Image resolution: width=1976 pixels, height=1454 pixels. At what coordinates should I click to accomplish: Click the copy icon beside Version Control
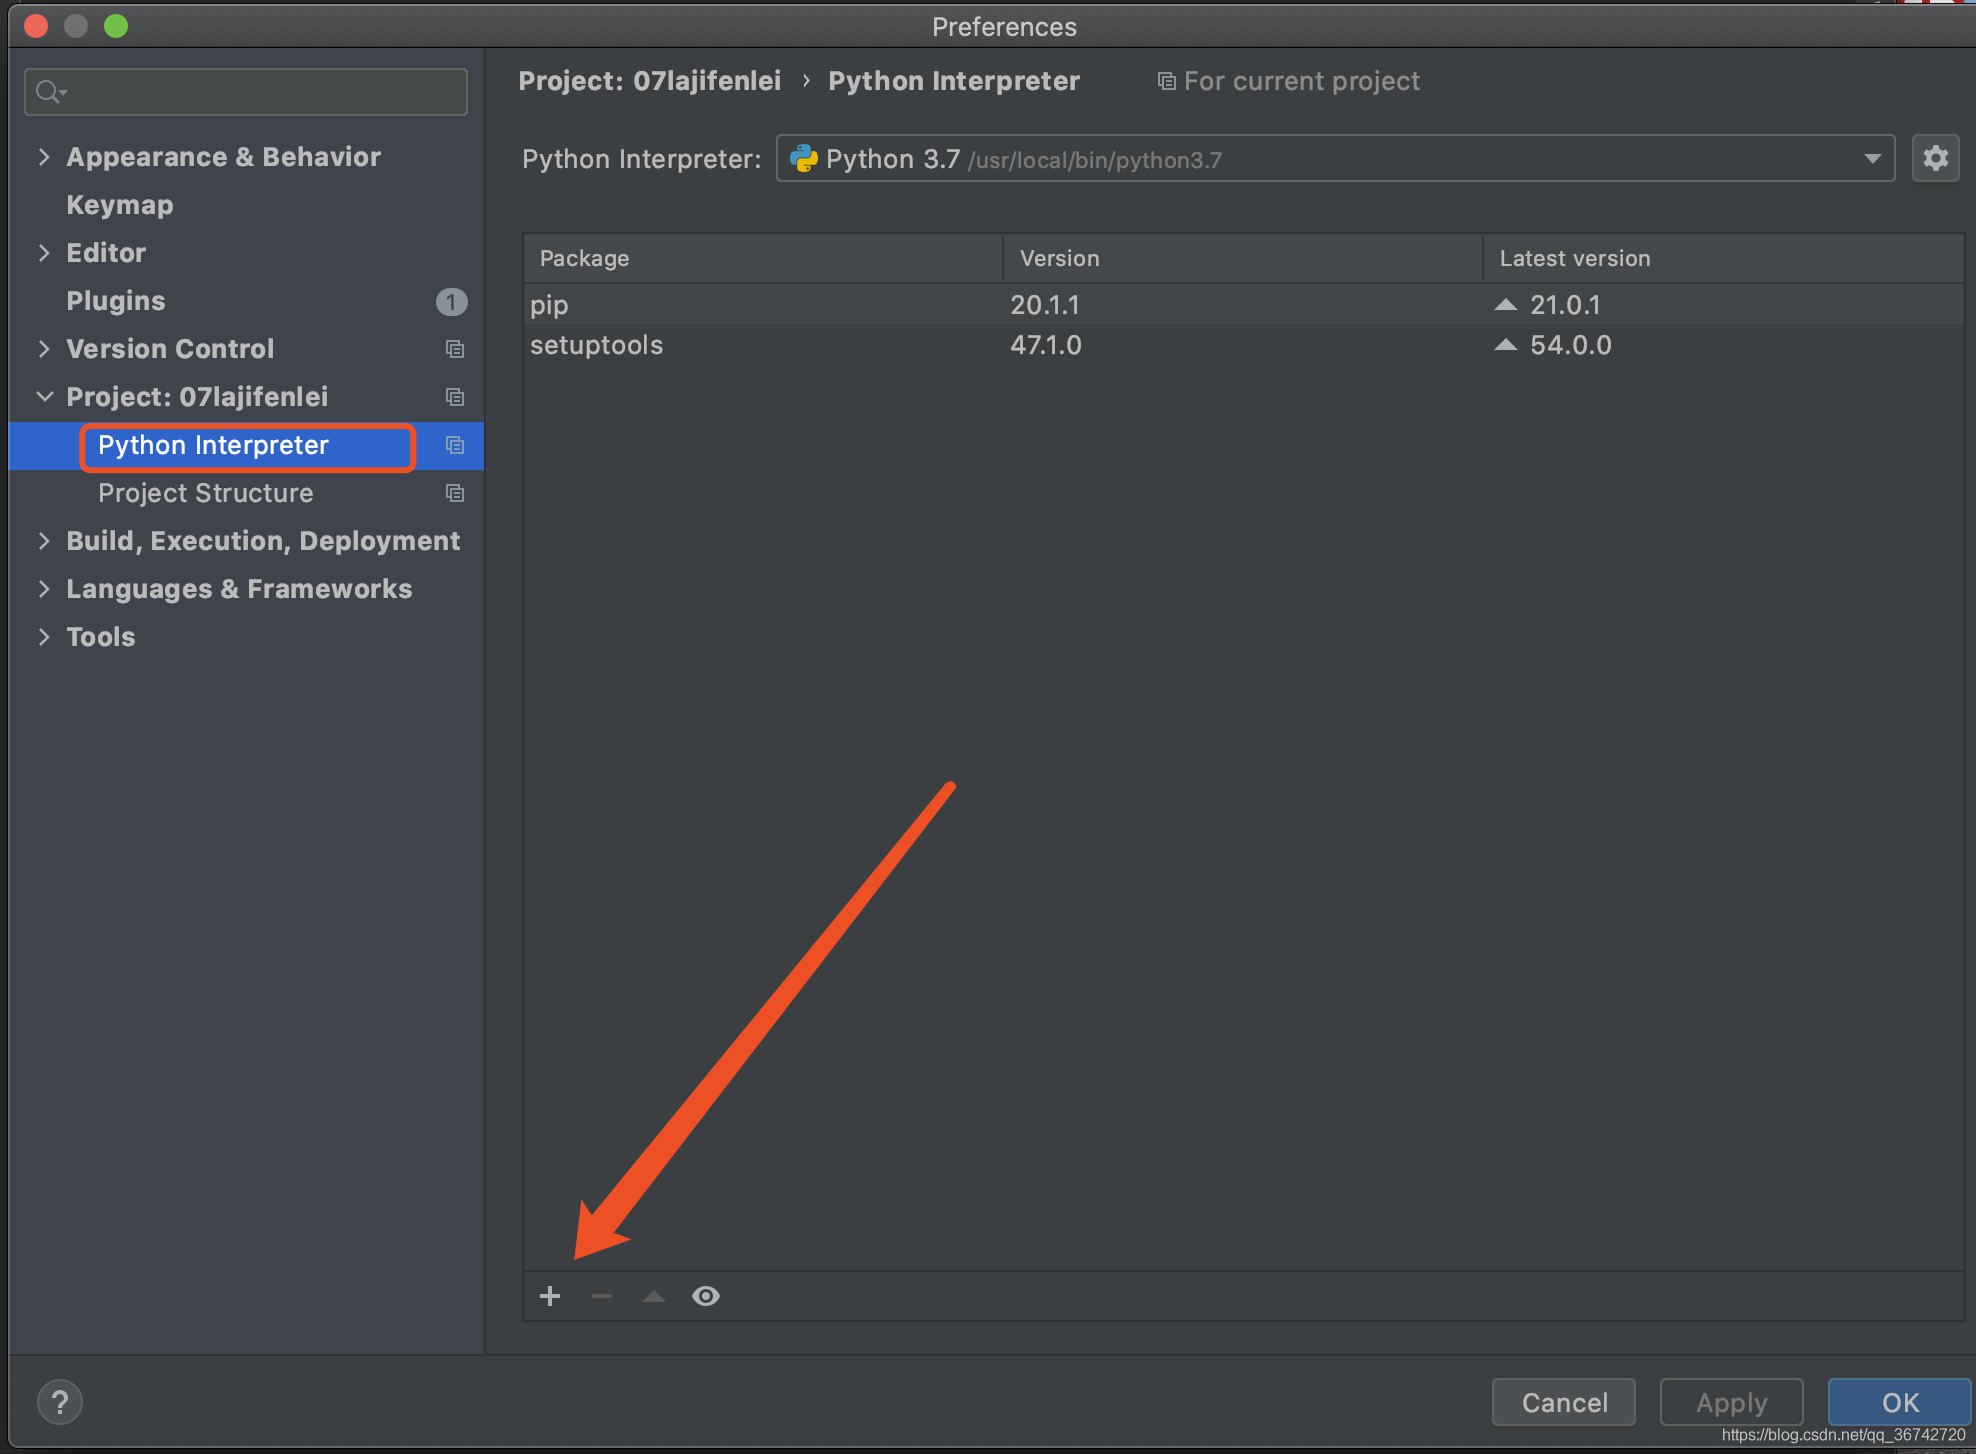[455, 349]
